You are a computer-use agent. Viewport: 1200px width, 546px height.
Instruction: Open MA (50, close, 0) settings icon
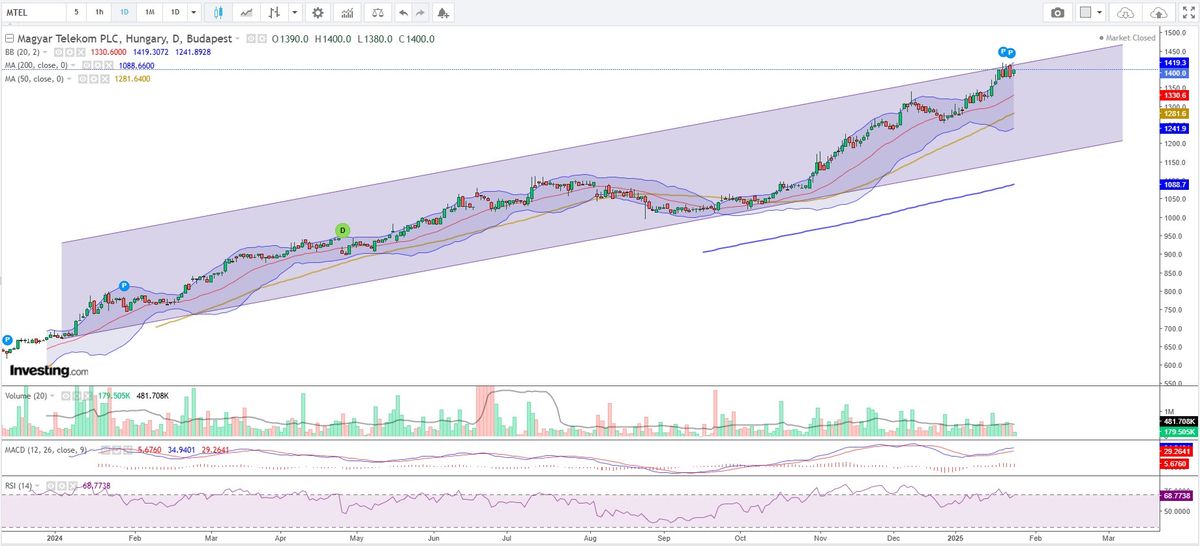(x=93, y=79)
